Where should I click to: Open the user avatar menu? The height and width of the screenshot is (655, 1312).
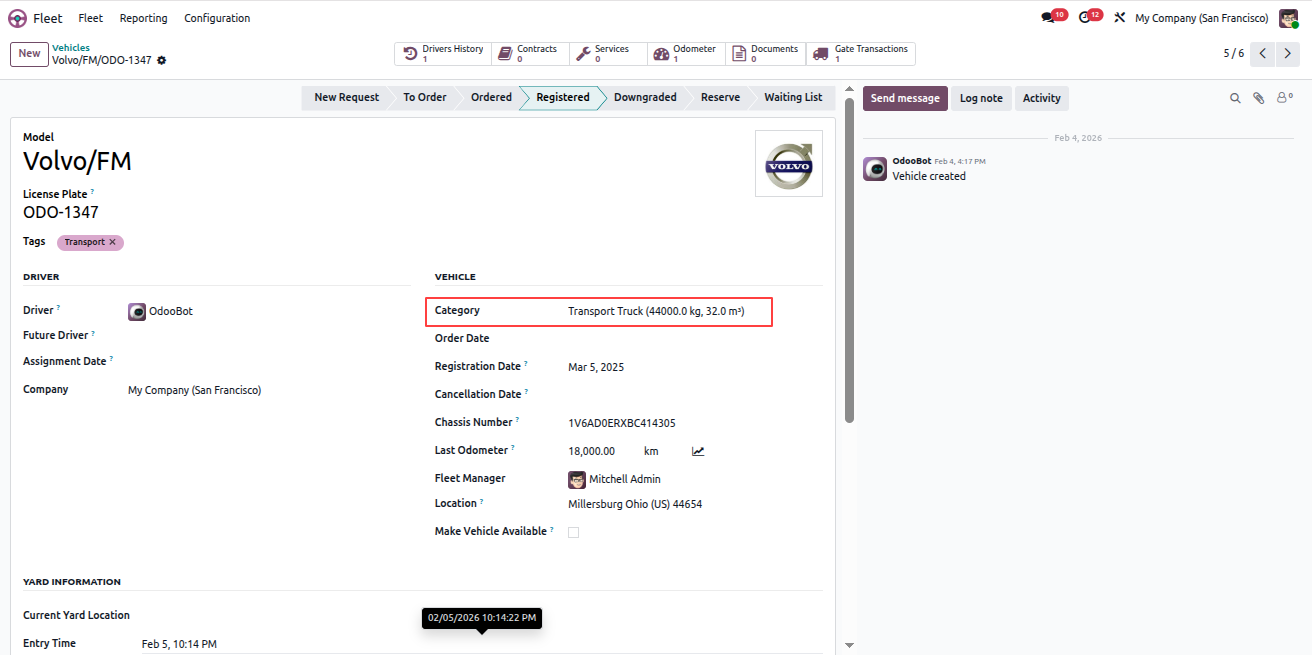[1288, 18]
